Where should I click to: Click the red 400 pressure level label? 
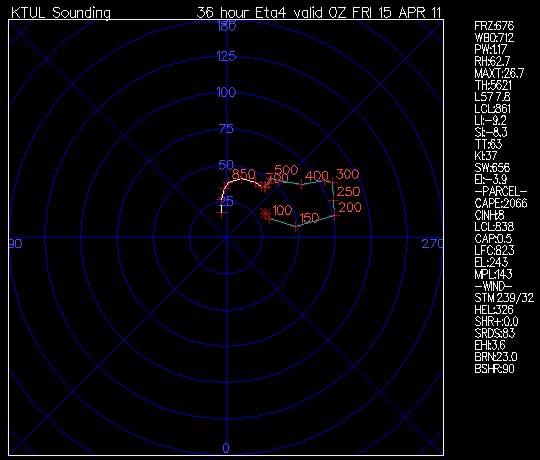click(316, 176)
